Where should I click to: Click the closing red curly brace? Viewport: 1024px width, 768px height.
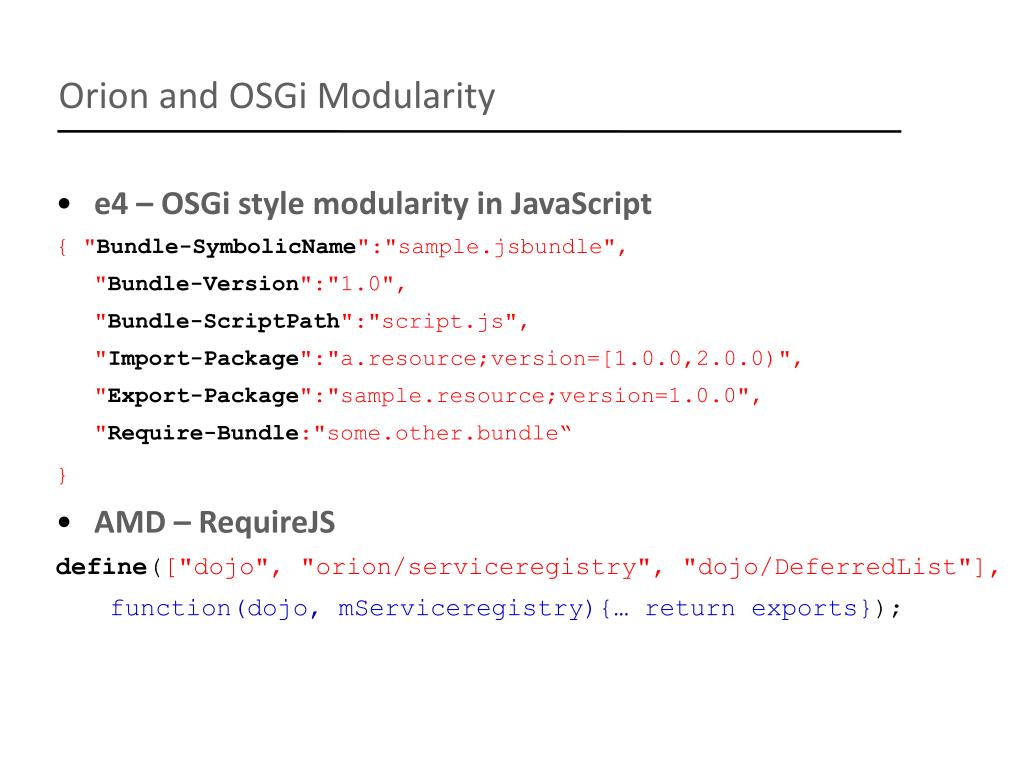point(62,475)
